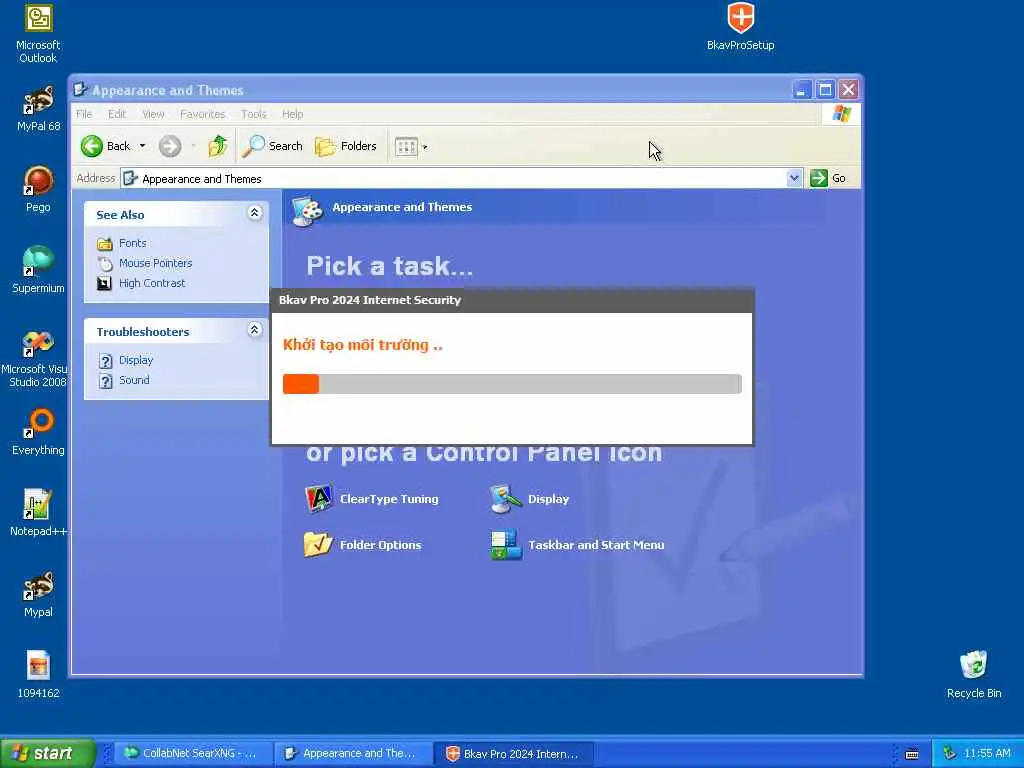Image resolution: width=1024 pixels, height=768 pixels.
Task: Open Folder Options icon
Action: click(363, 545)
